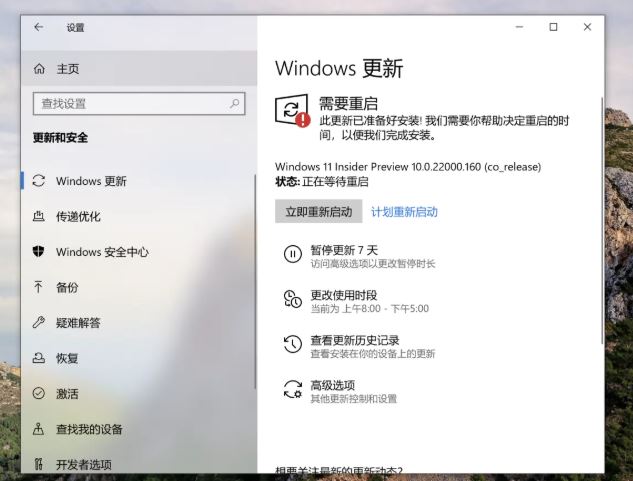Click the 备份 upload arrow icon
Image resolution: width=633 pixels, height=481 pixels.
(x=38, y=287)
